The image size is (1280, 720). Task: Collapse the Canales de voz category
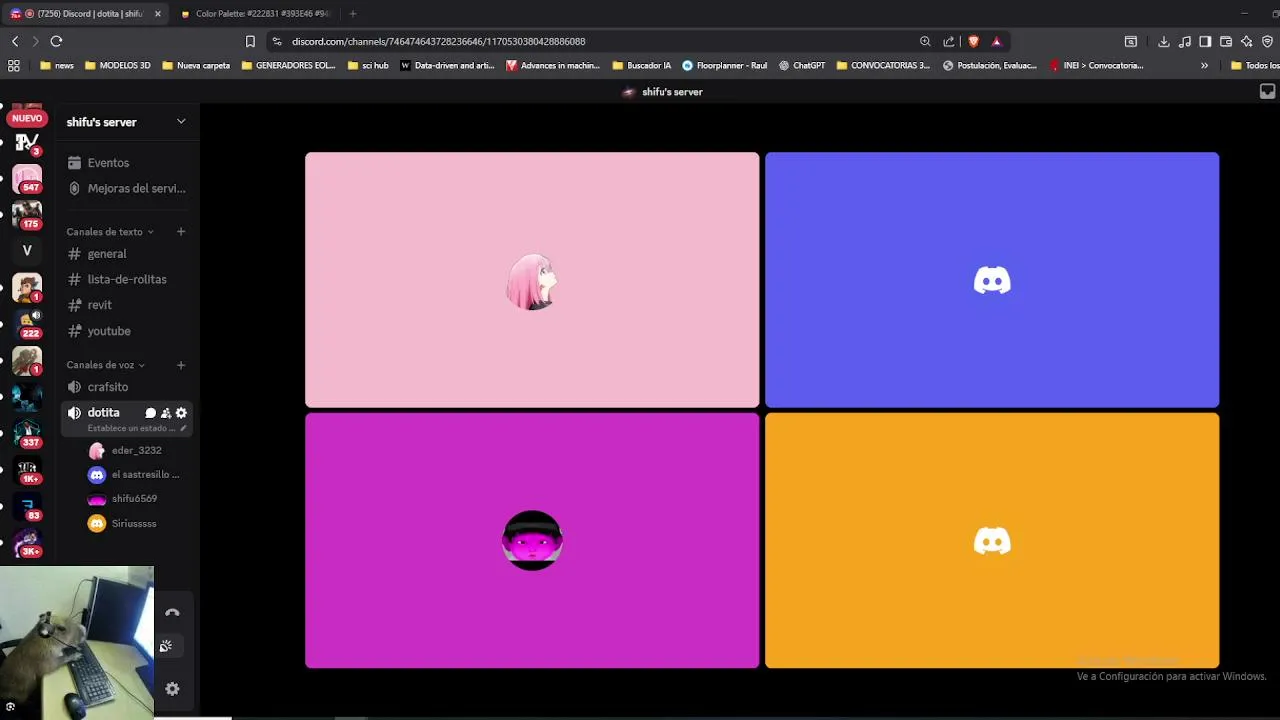[105, 365]
